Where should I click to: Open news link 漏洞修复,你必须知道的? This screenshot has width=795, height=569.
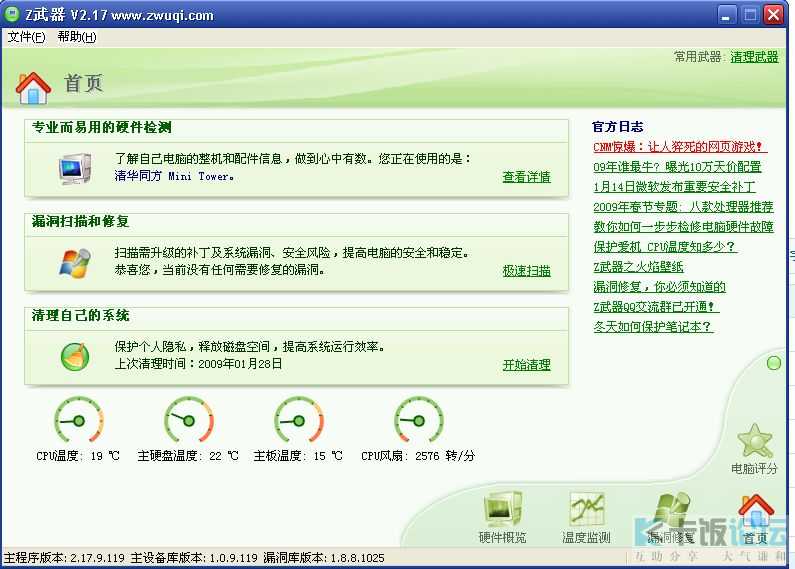(660, 287)
